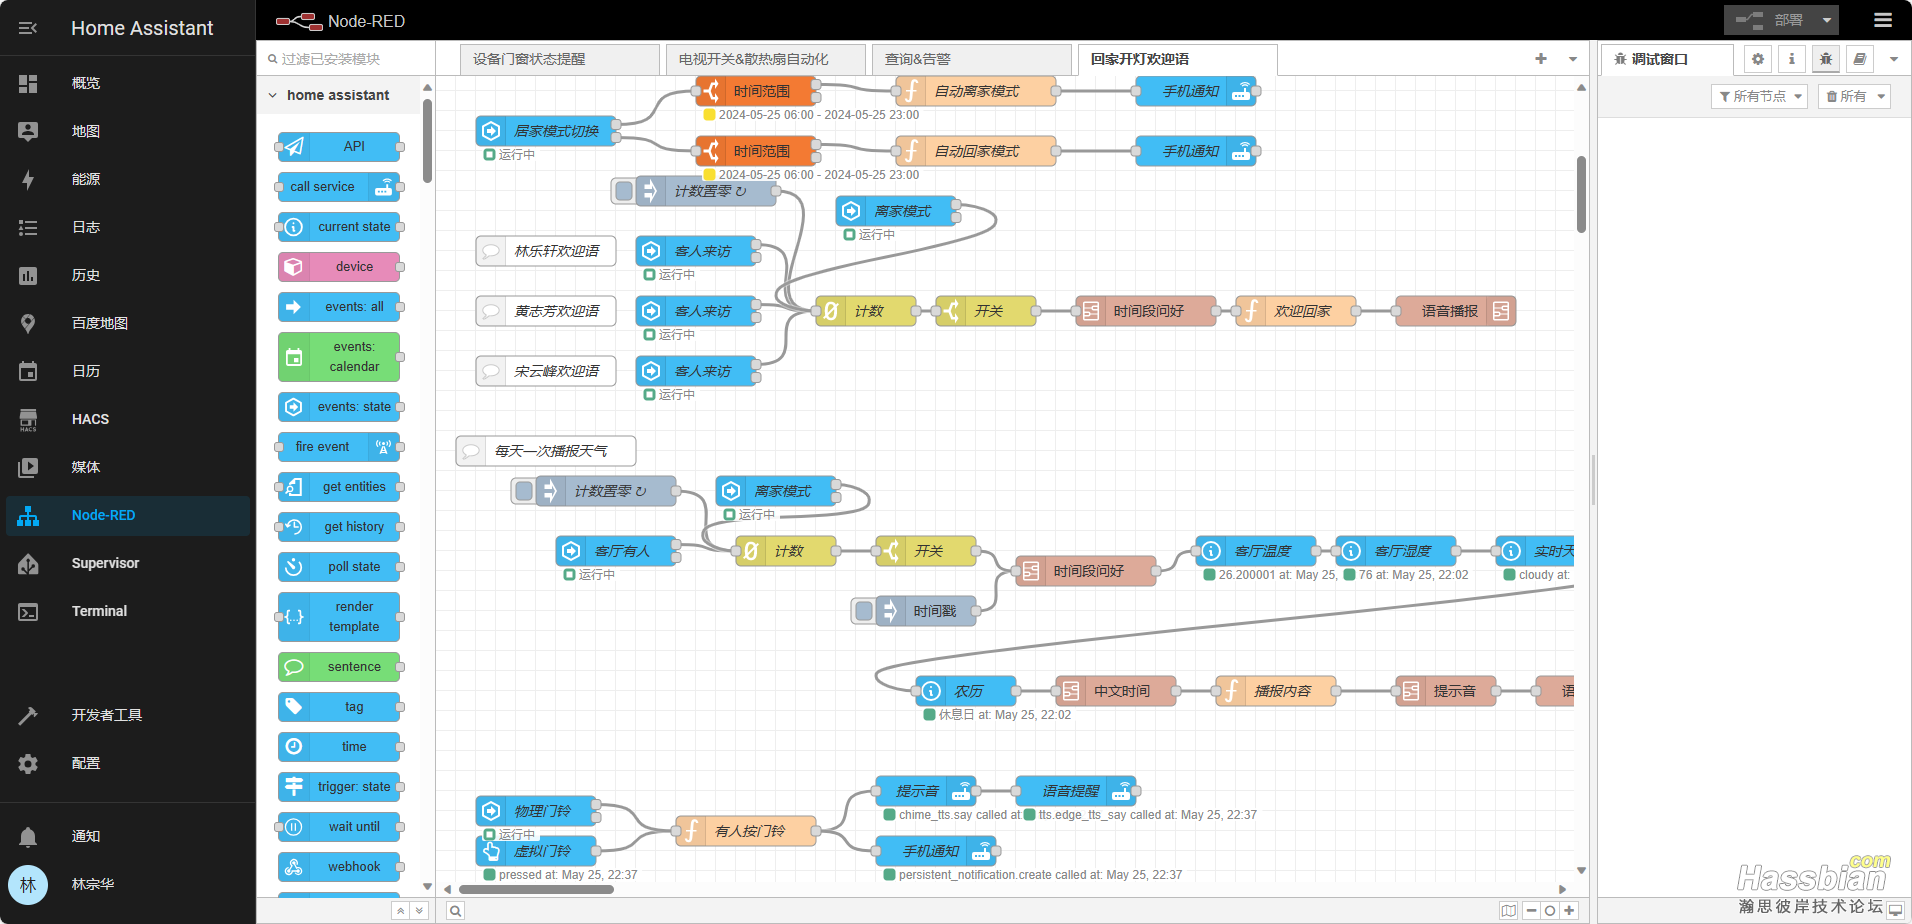Open Supervisor from the sidebar
The image size is (1912, 924).
tap(128, 563)
